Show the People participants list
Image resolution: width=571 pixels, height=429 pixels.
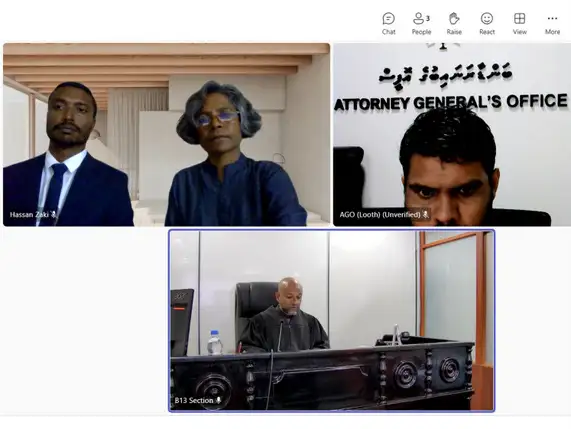coord(421,23)
